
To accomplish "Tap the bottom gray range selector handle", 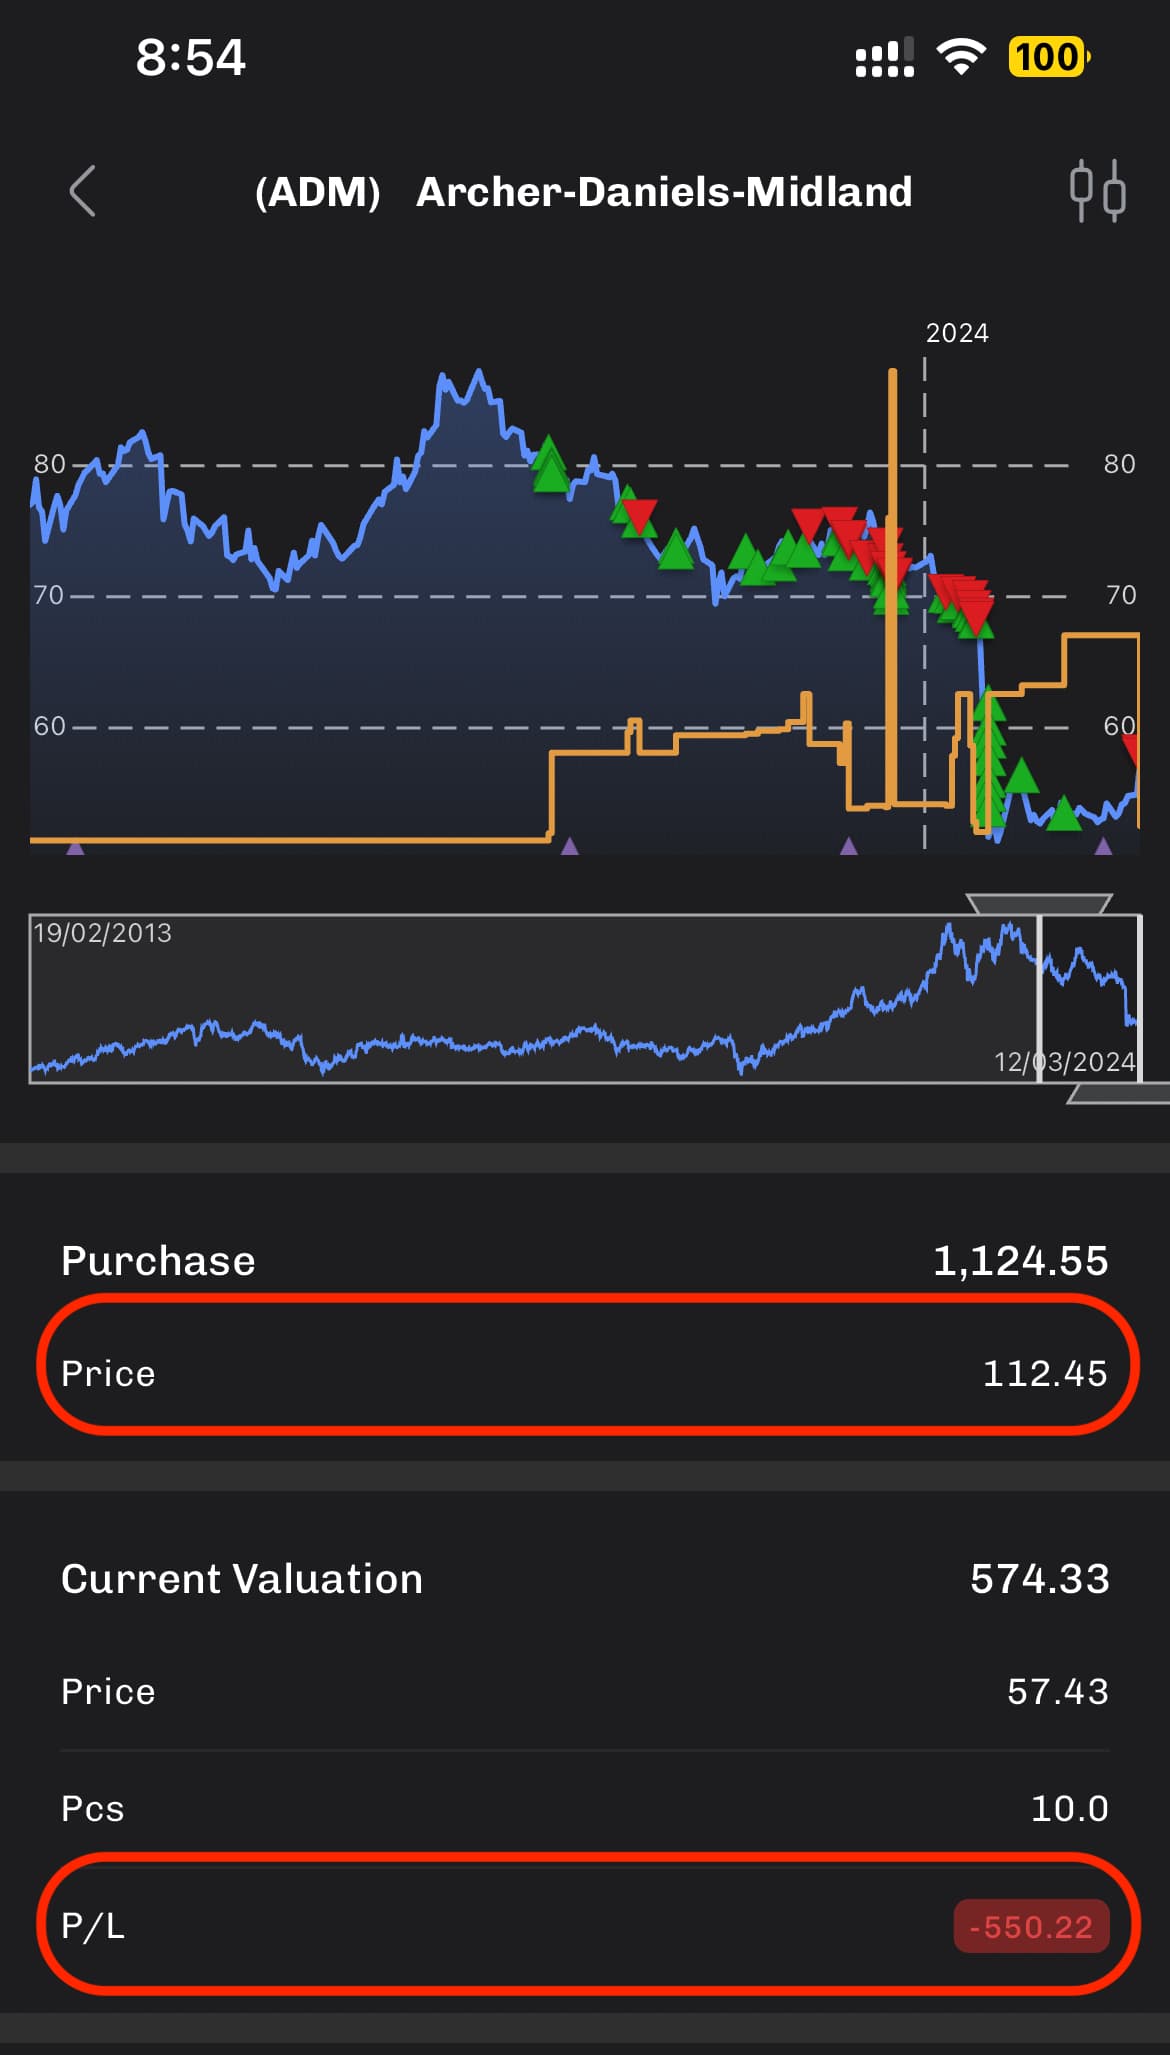I will click(1118, 1094).
